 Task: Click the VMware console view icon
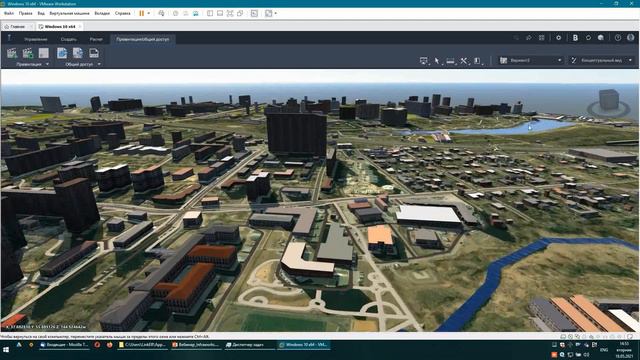click(254, 13)
